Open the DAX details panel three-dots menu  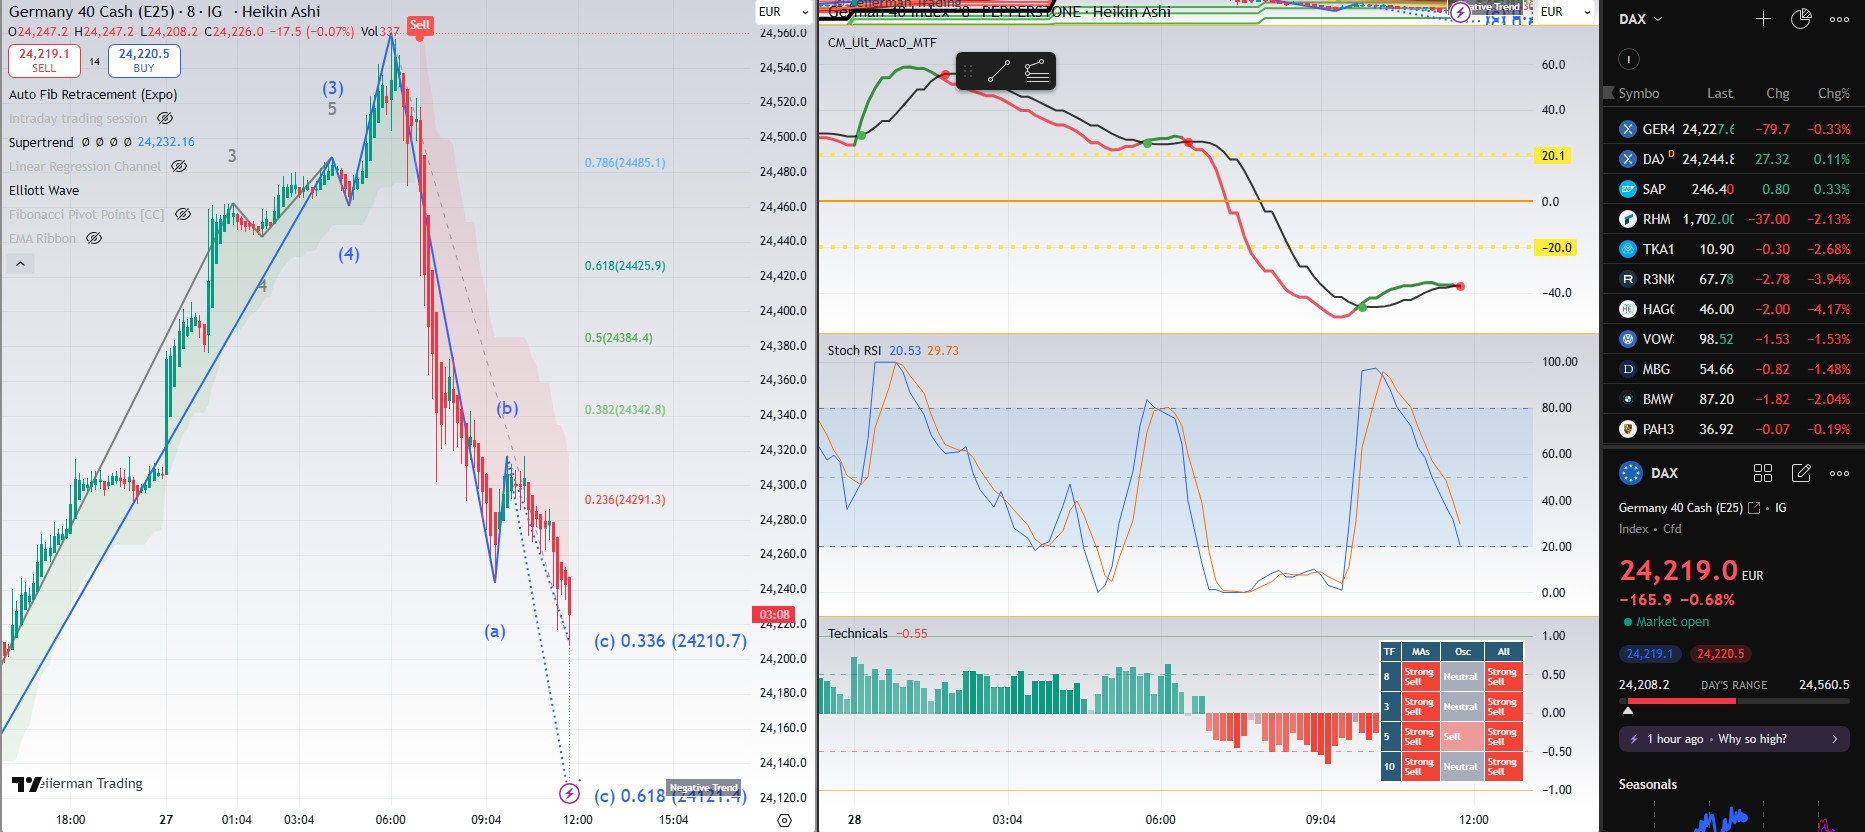pos(1839,473)
